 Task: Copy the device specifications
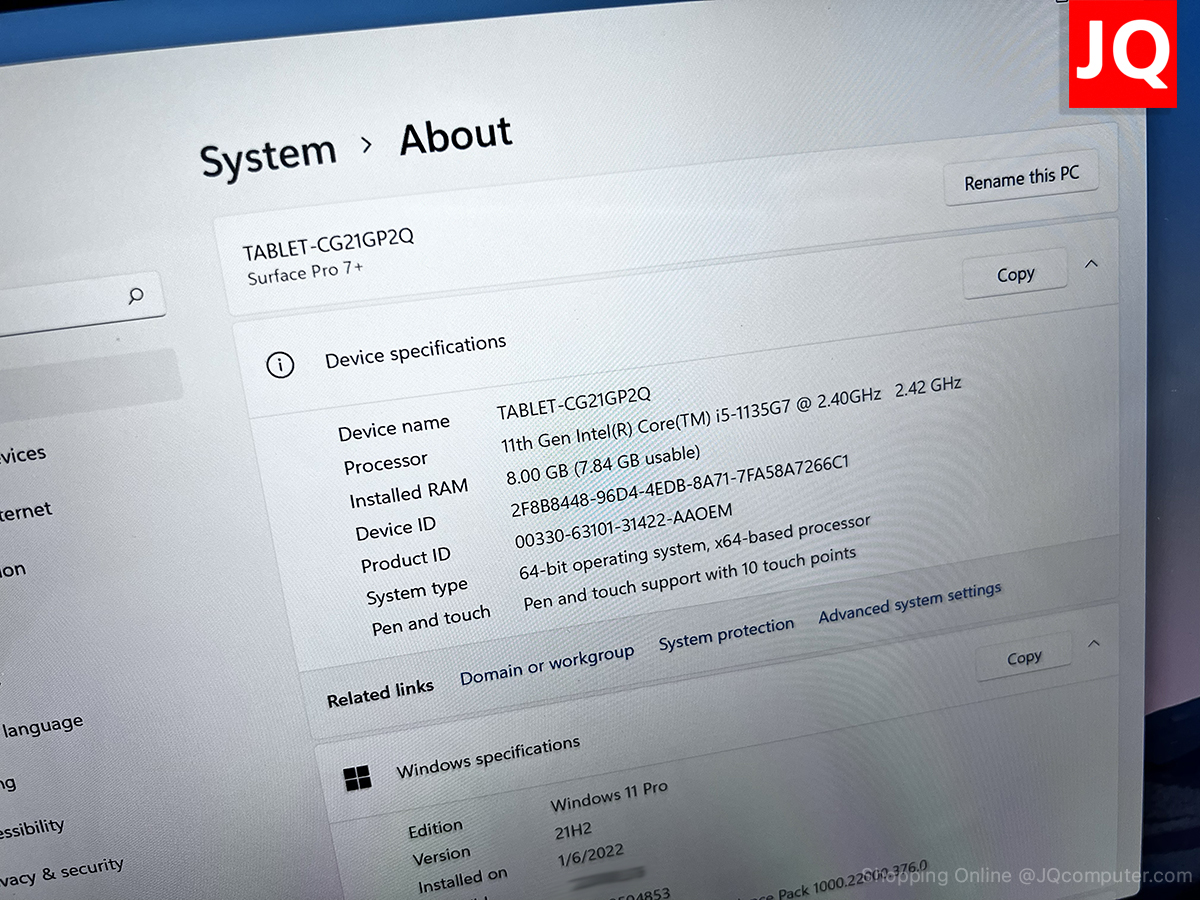coord(1015,274)
